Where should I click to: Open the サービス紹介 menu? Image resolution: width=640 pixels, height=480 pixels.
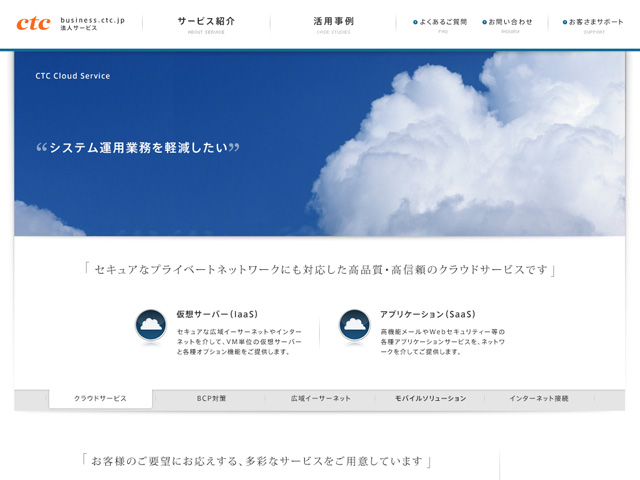[x=206, y=24]
